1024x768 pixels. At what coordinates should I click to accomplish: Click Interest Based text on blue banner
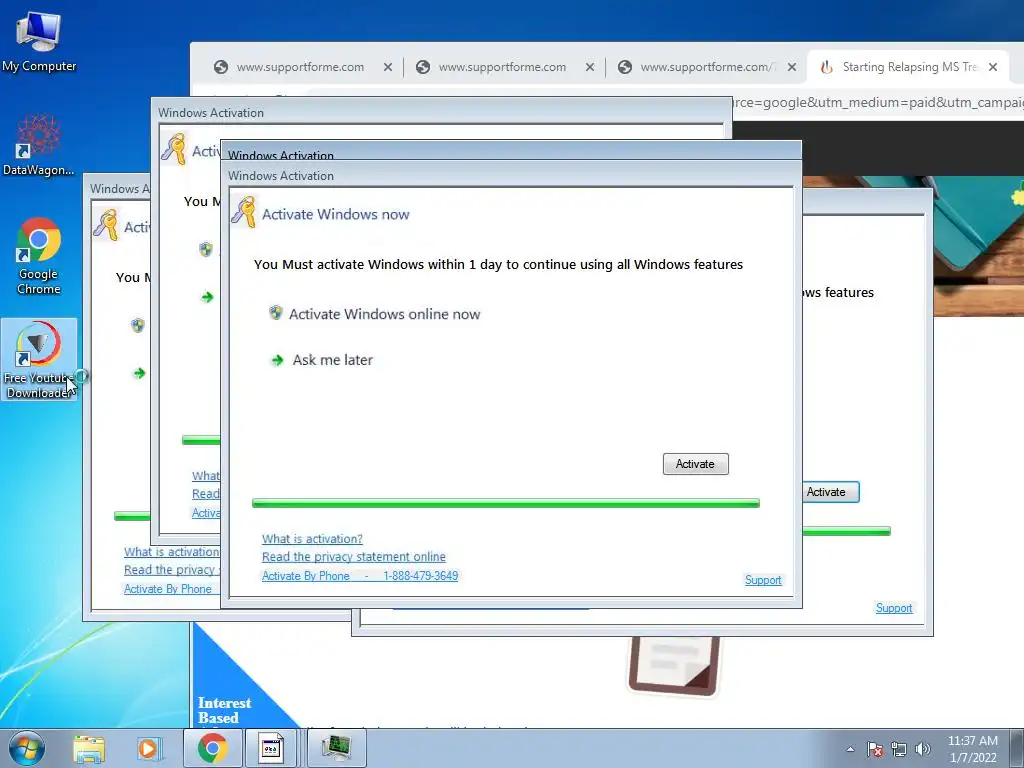point(224,710)
